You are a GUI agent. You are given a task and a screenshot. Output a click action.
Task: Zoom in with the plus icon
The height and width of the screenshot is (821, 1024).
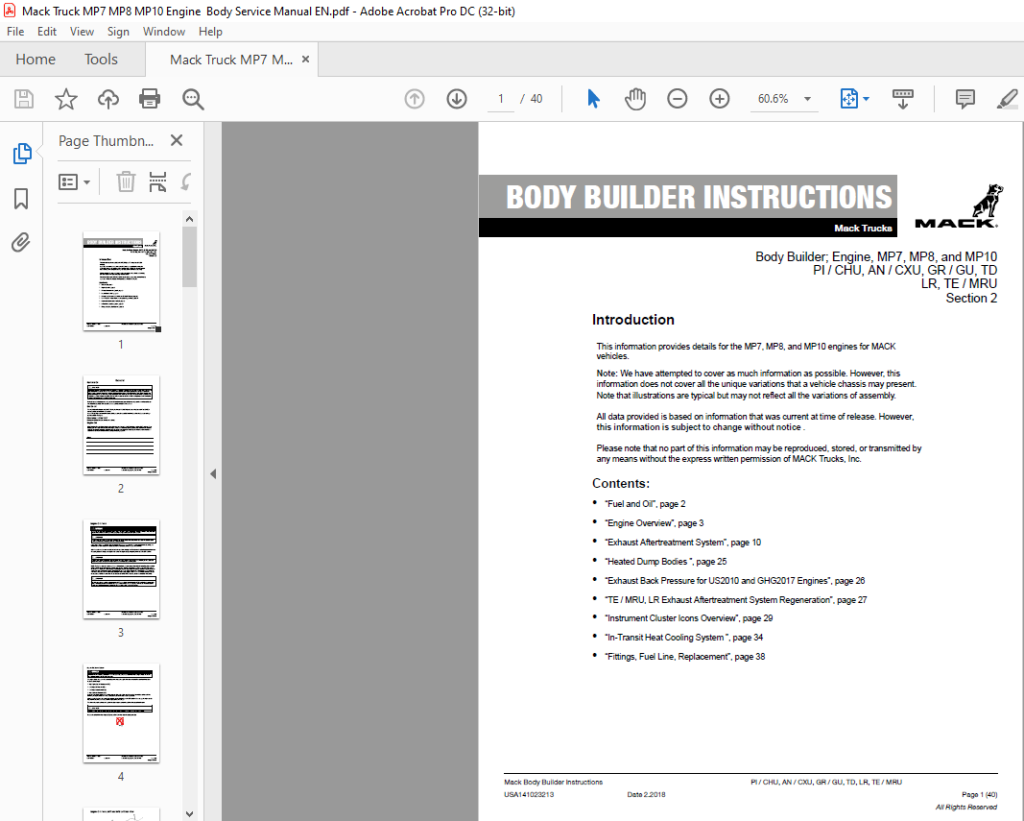(x=720, y=99)
